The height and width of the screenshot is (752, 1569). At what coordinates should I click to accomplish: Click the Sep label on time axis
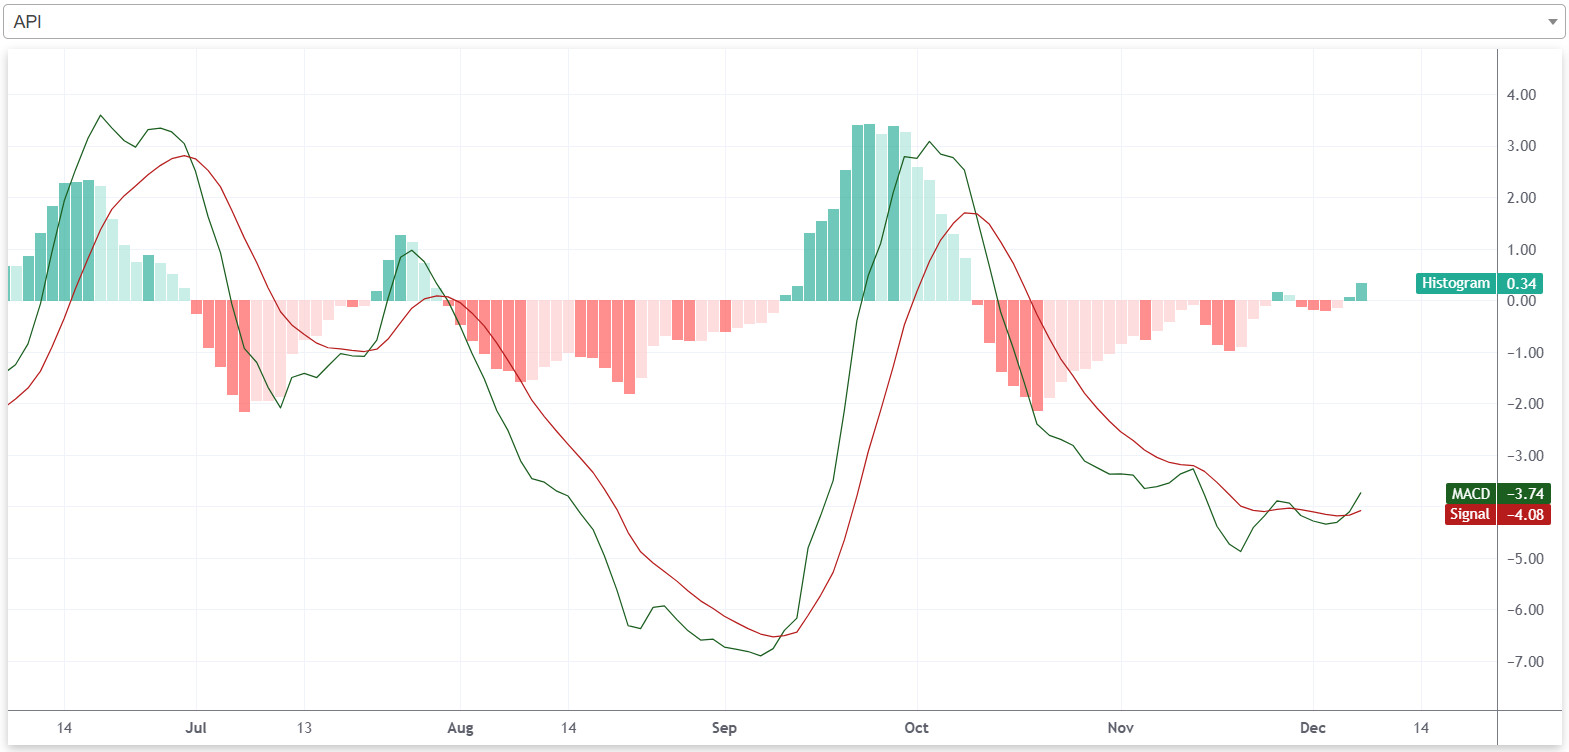724,727
